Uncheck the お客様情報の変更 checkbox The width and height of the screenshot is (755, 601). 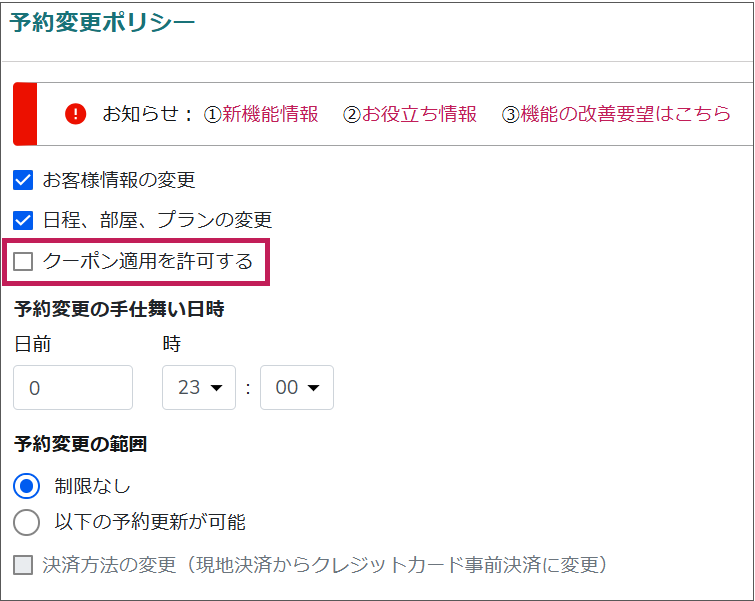tap(23, 180)
